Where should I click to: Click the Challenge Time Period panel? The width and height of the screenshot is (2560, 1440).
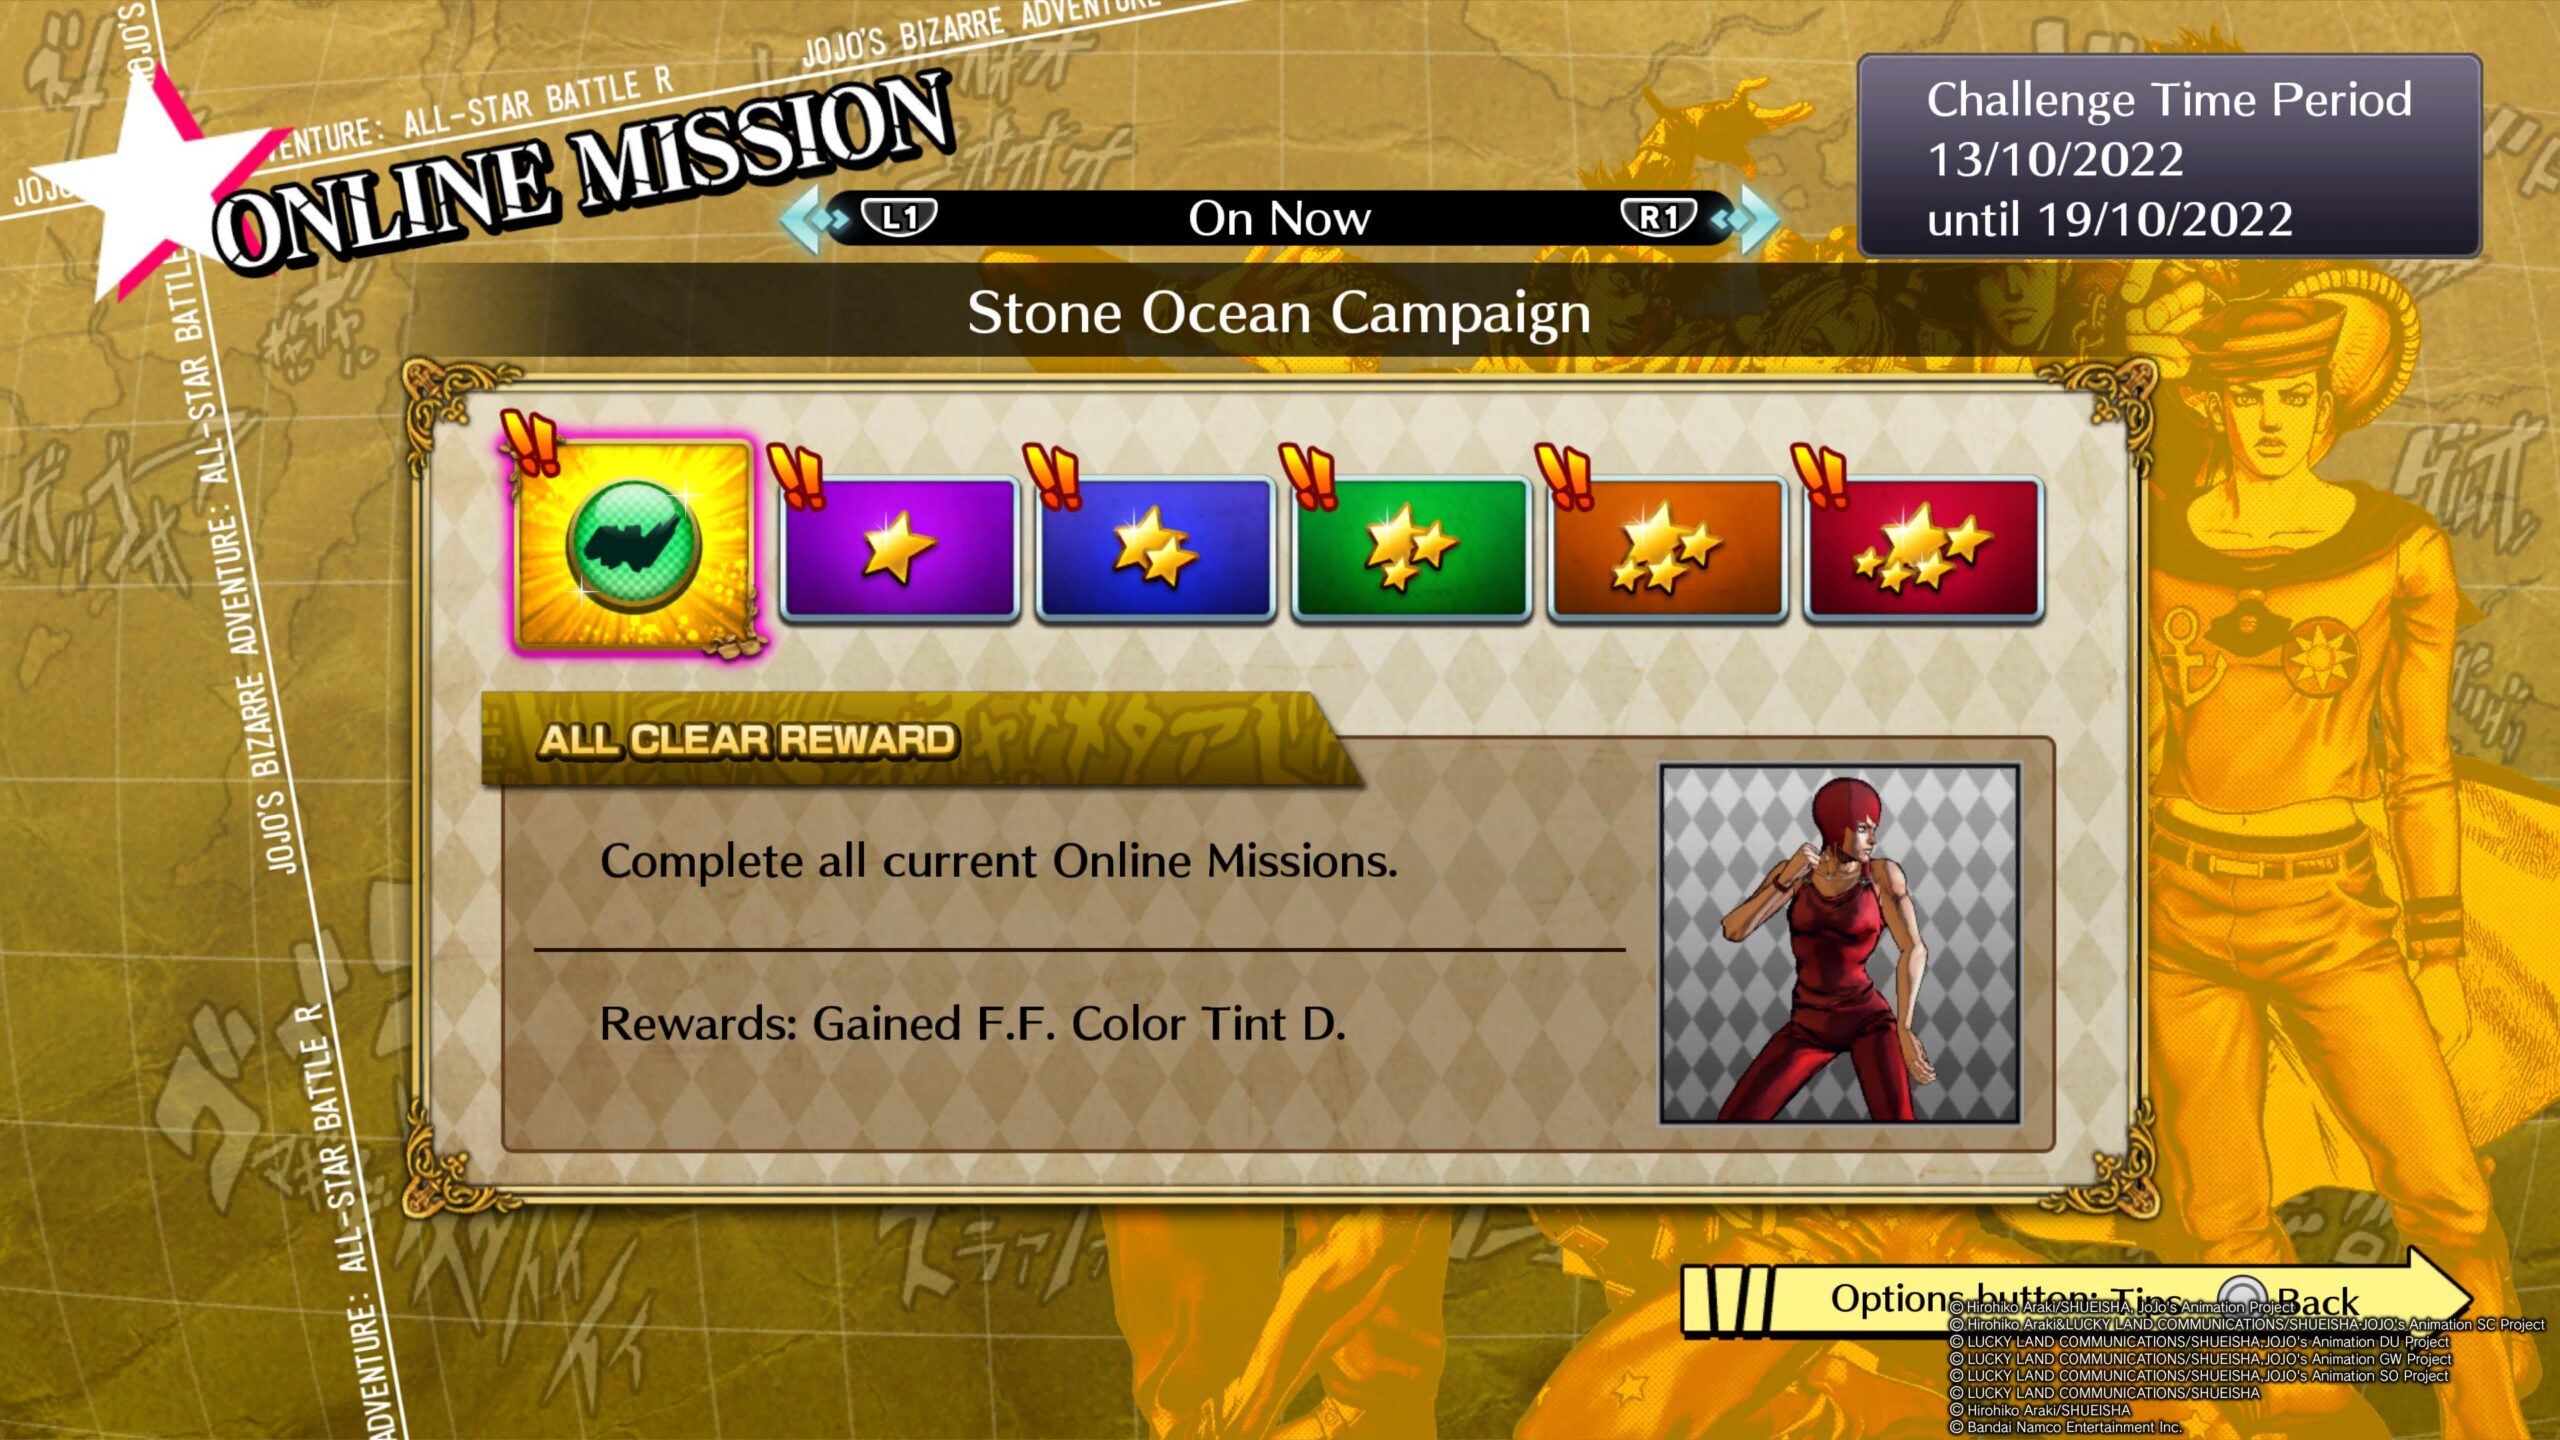(x=2169, y=157)
